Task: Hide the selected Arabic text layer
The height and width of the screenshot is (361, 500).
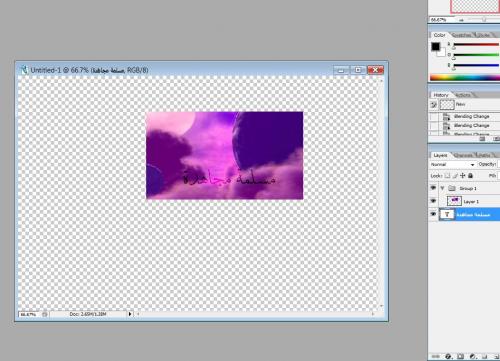Action: (x=433, y=214)
